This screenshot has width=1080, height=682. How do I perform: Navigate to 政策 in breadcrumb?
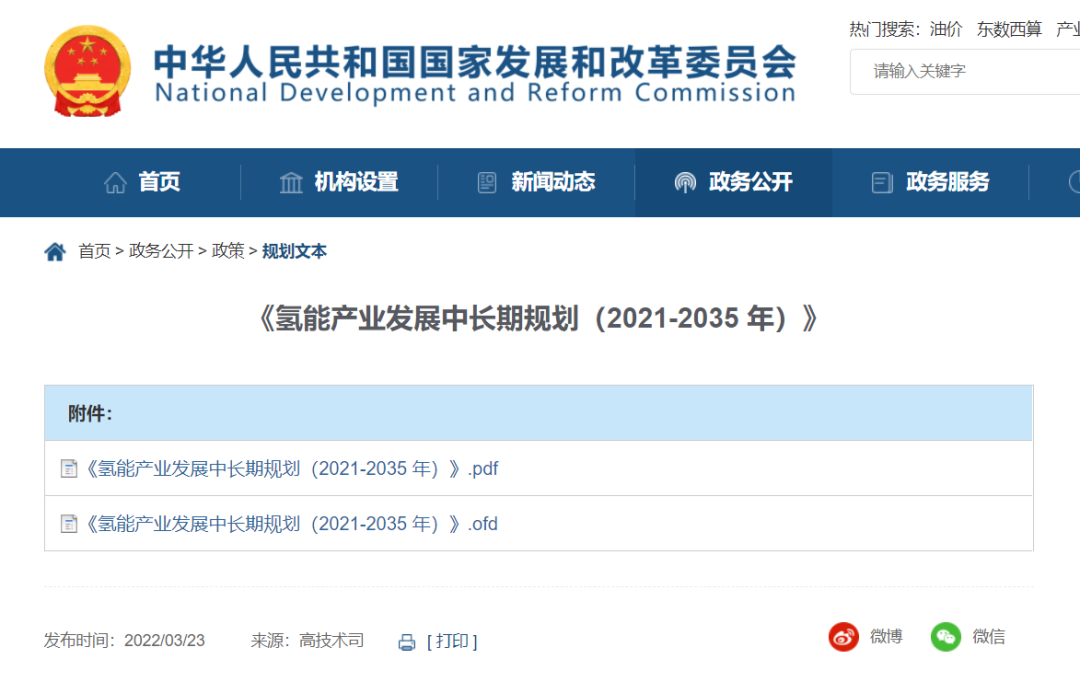228,252
